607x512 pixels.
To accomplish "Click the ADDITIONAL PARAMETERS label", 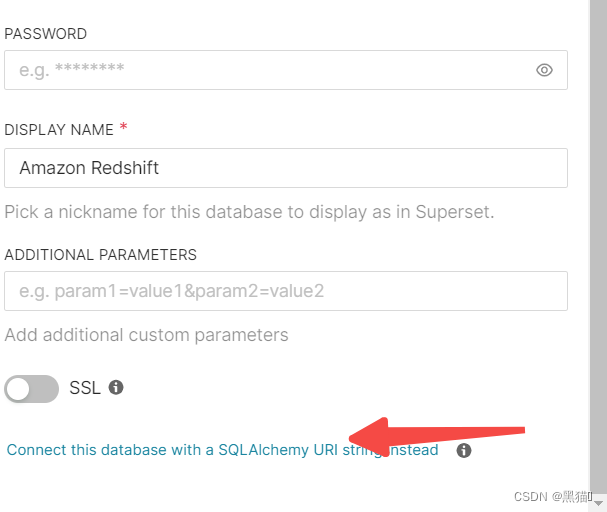I will pos(101,255).
